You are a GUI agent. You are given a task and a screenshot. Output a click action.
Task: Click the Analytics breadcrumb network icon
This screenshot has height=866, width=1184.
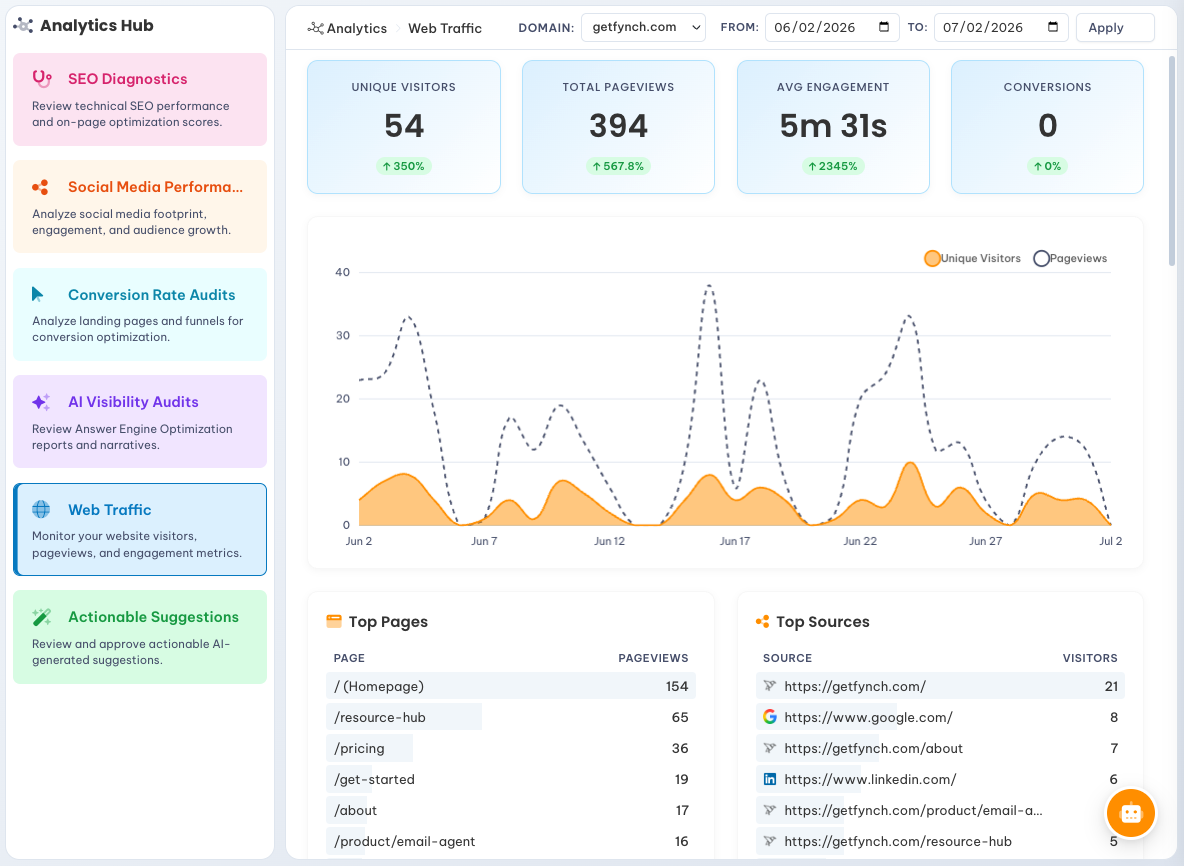coord(315,28)
